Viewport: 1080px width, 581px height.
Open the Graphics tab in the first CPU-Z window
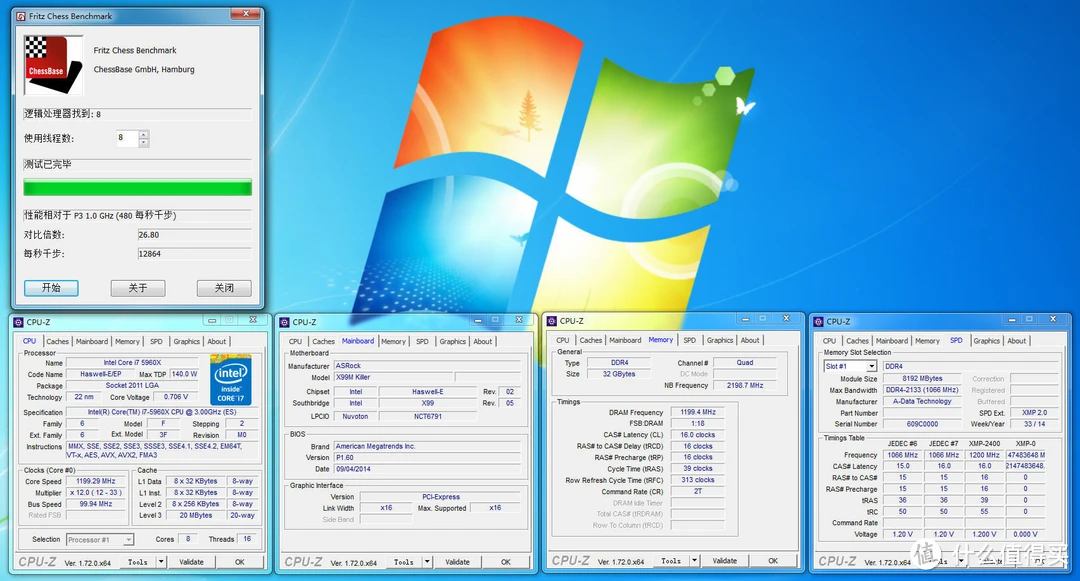coord(187,341)
